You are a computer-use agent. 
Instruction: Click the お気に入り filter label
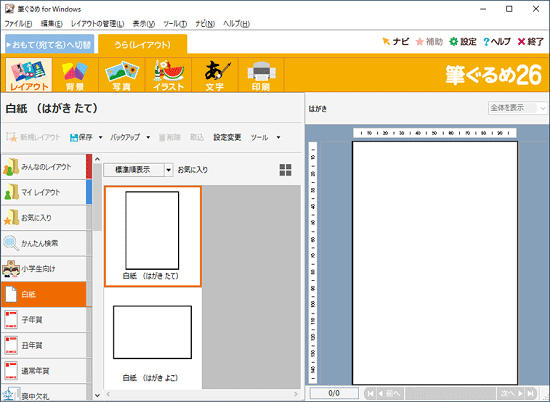click(x=193, y=170)
